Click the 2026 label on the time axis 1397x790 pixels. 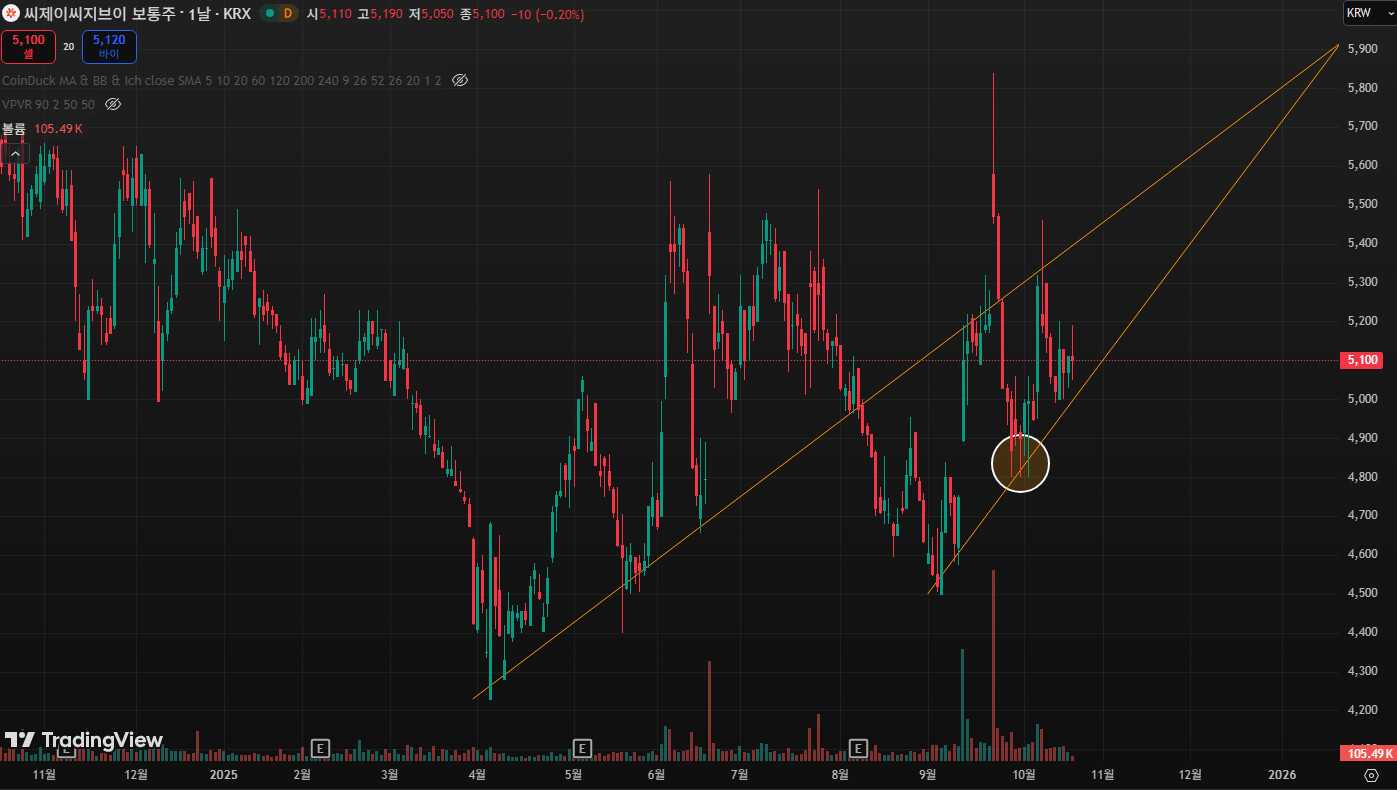tap(1281, 774)
